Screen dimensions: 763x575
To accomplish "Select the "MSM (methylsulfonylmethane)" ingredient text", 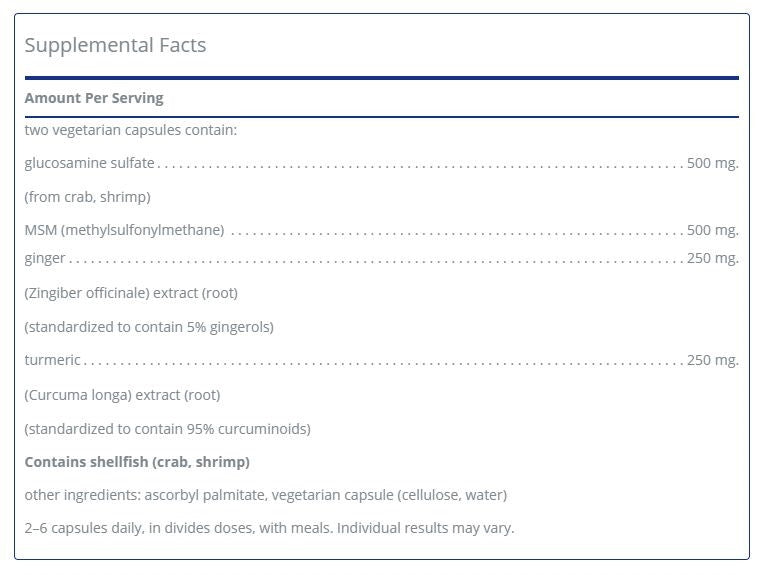I will (x=124, y=230).
